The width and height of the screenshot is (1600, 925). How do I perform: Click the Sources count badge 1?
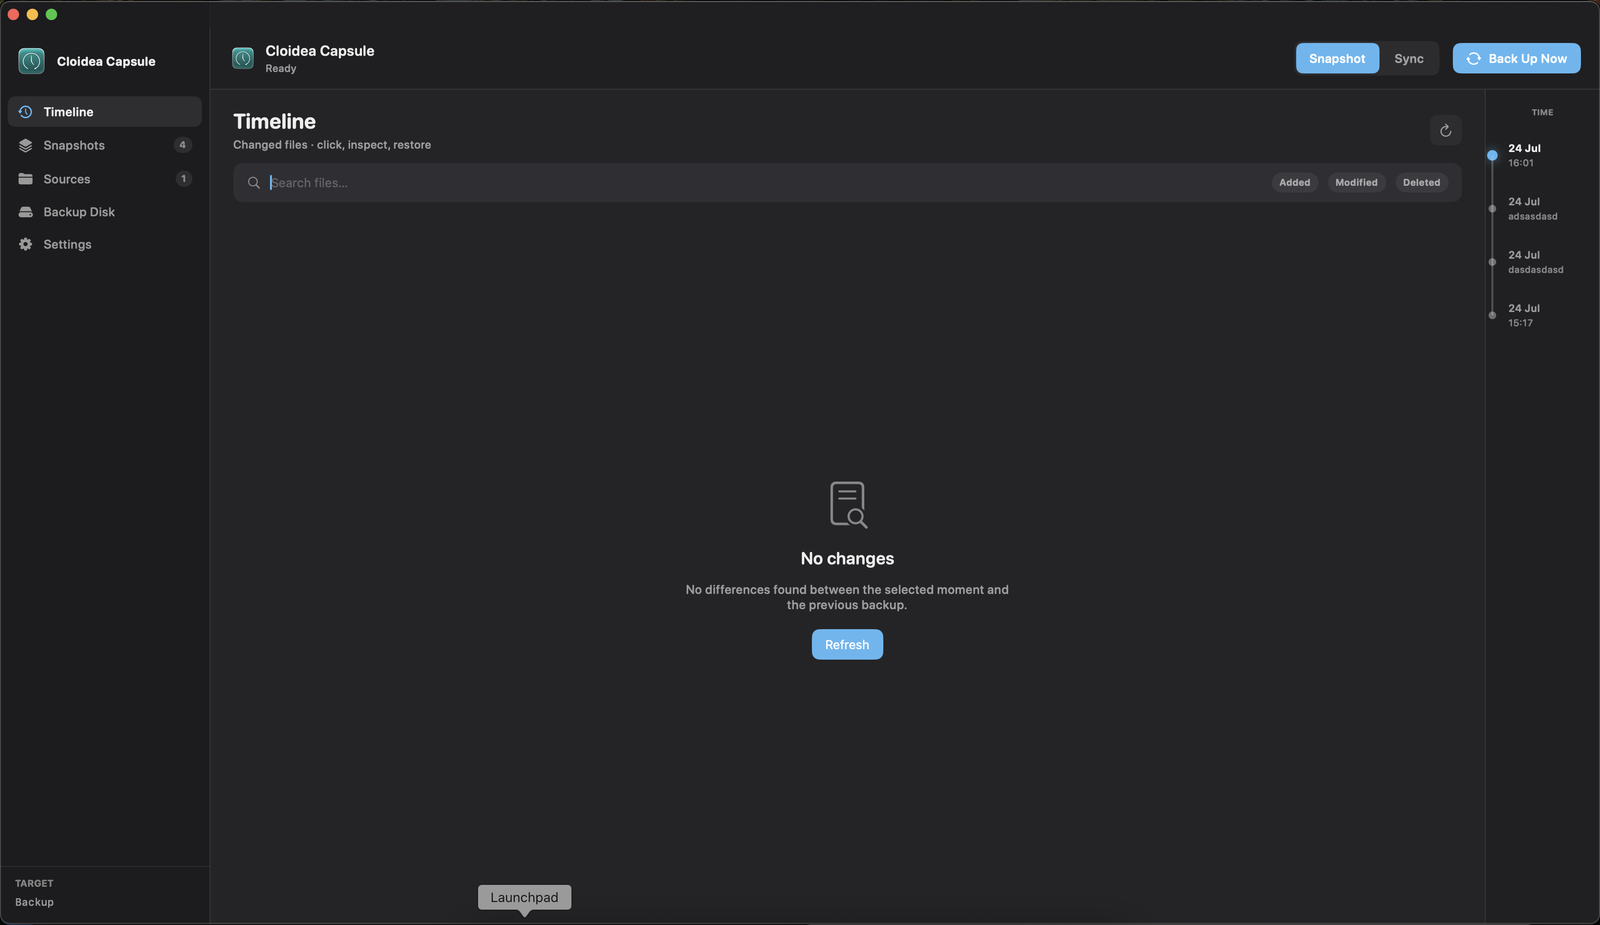click(183, 179)
